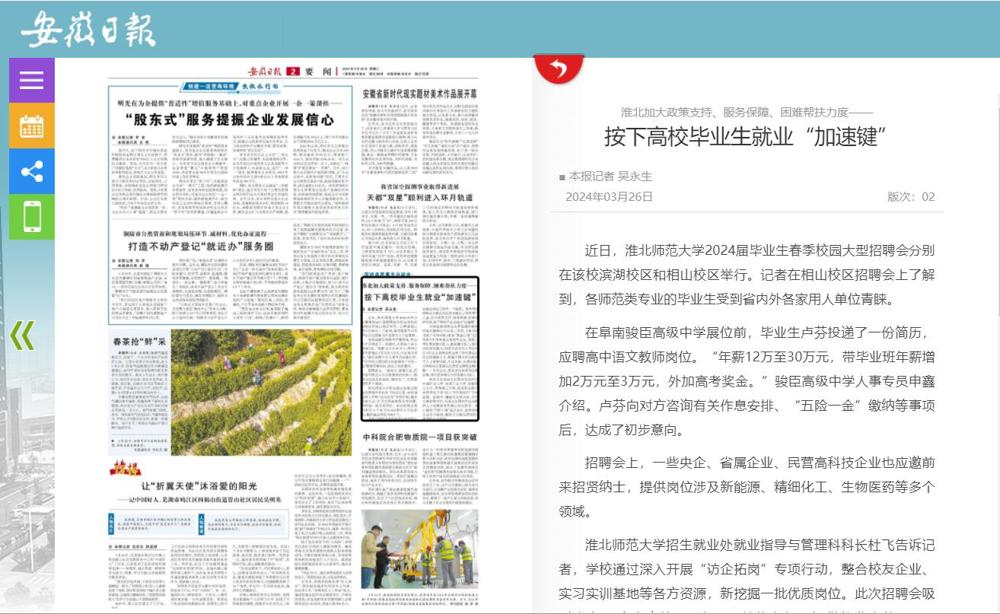This screenshot has width=1000, height=614.
Task: Open the 中科院合肥物质院一项目获突破 article
Action: coord(419,438)
